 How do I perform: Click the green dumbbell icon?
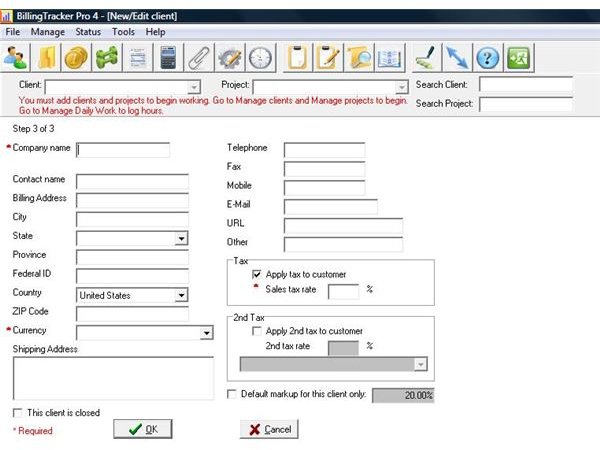[107, 58]
